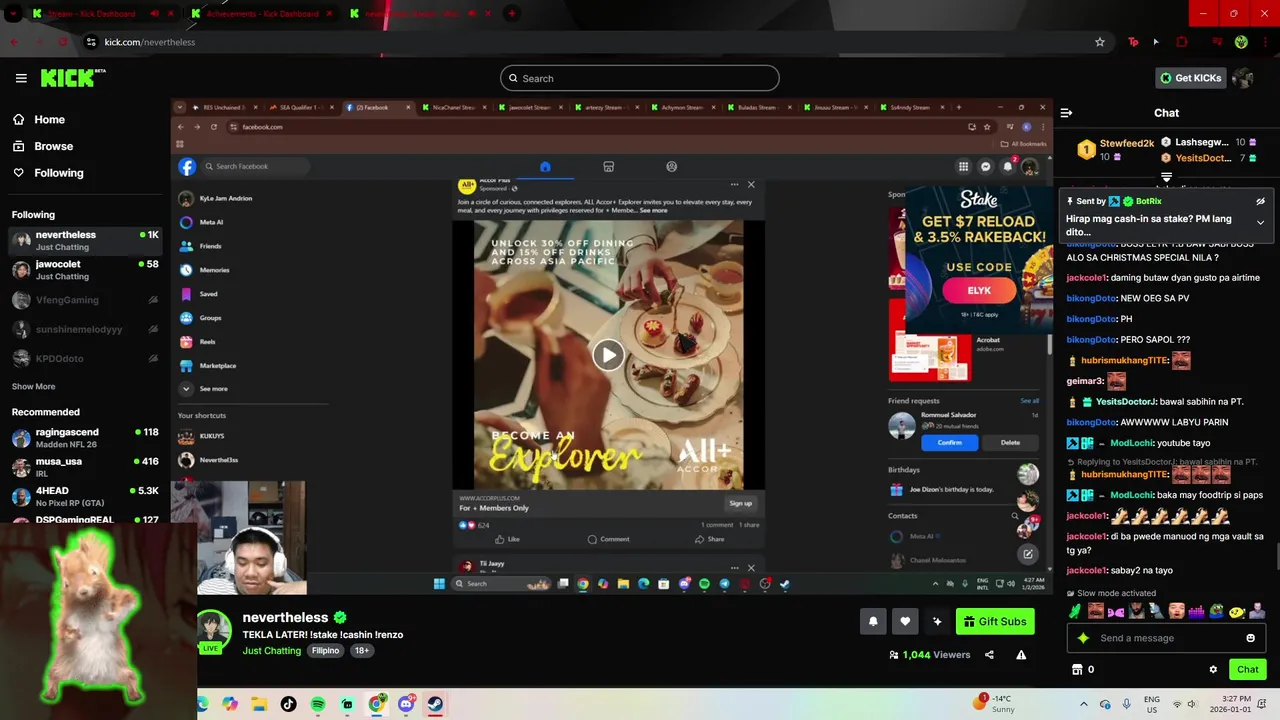The width and height of the screenshot is (1280, 720).
Task: Select nevertheless in Following list
Action: click(84, 241)
